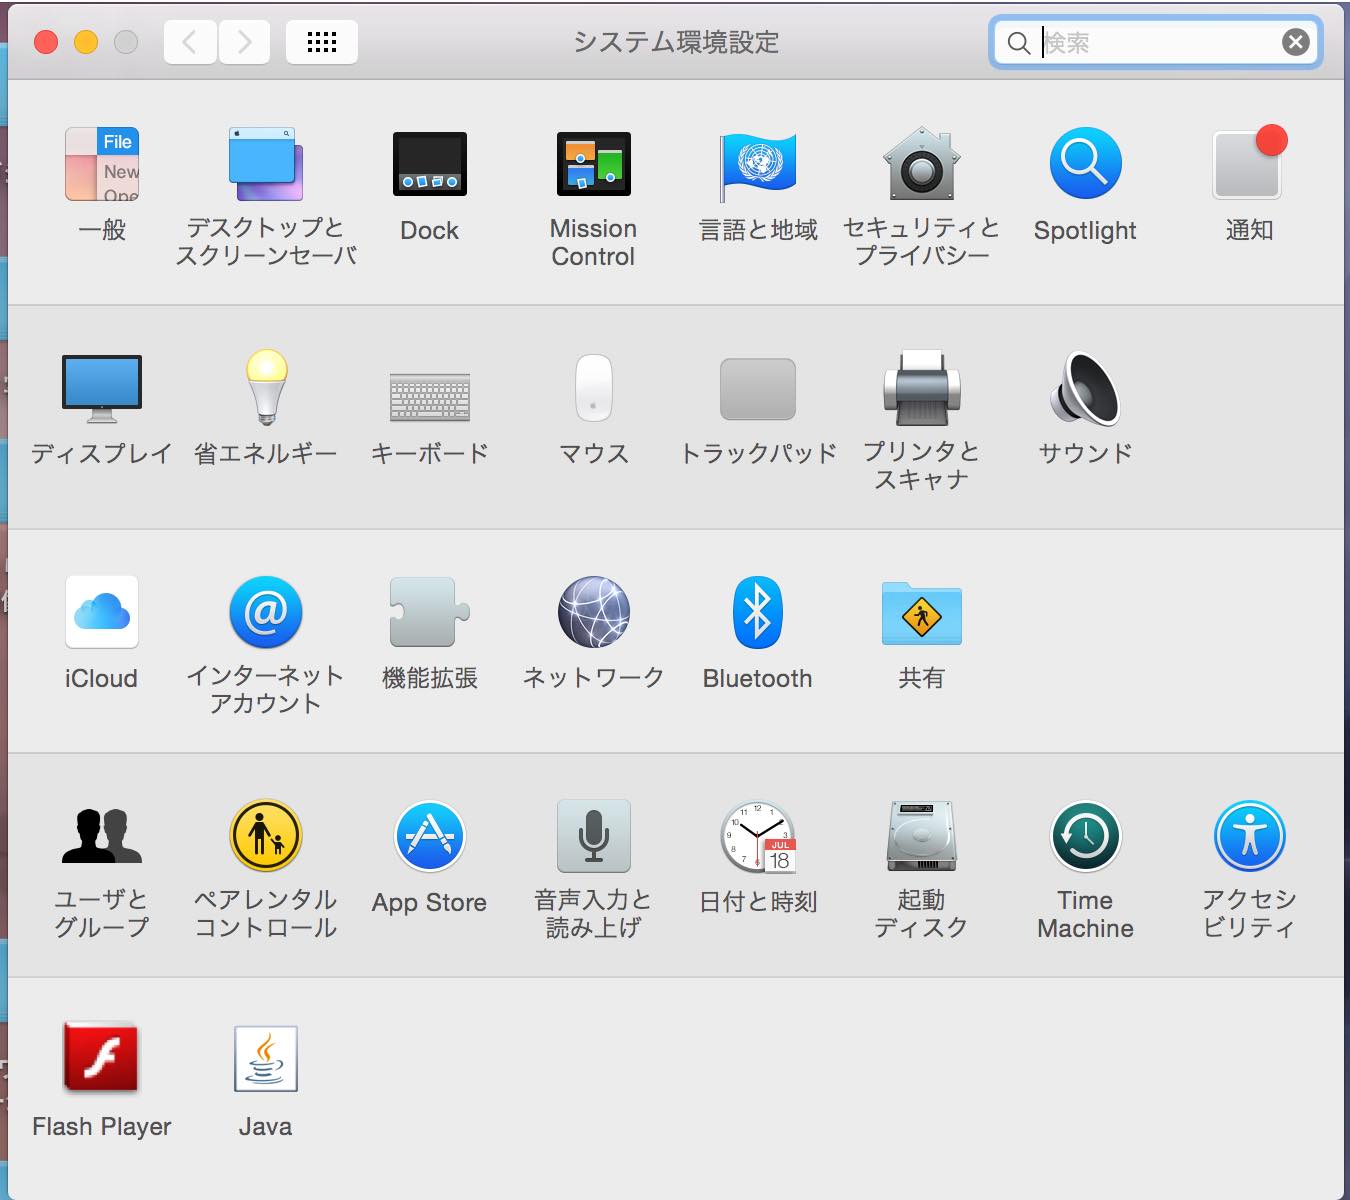This screenshot has height=1200, width=1350.
Task: Open the 一般 (General) preferences icon
Action: (102, 164)
